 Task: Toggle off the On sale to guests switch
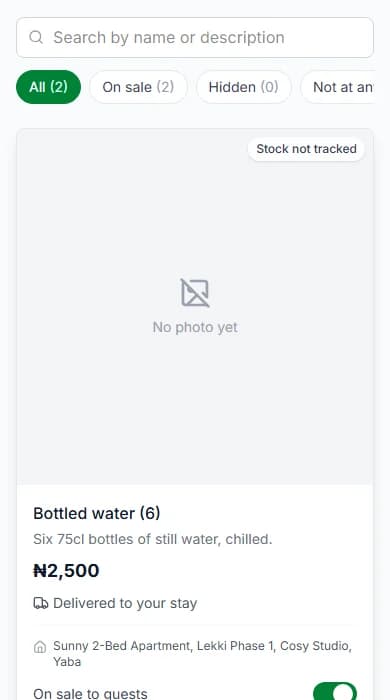pyautogui.click(x=335, y=691)
